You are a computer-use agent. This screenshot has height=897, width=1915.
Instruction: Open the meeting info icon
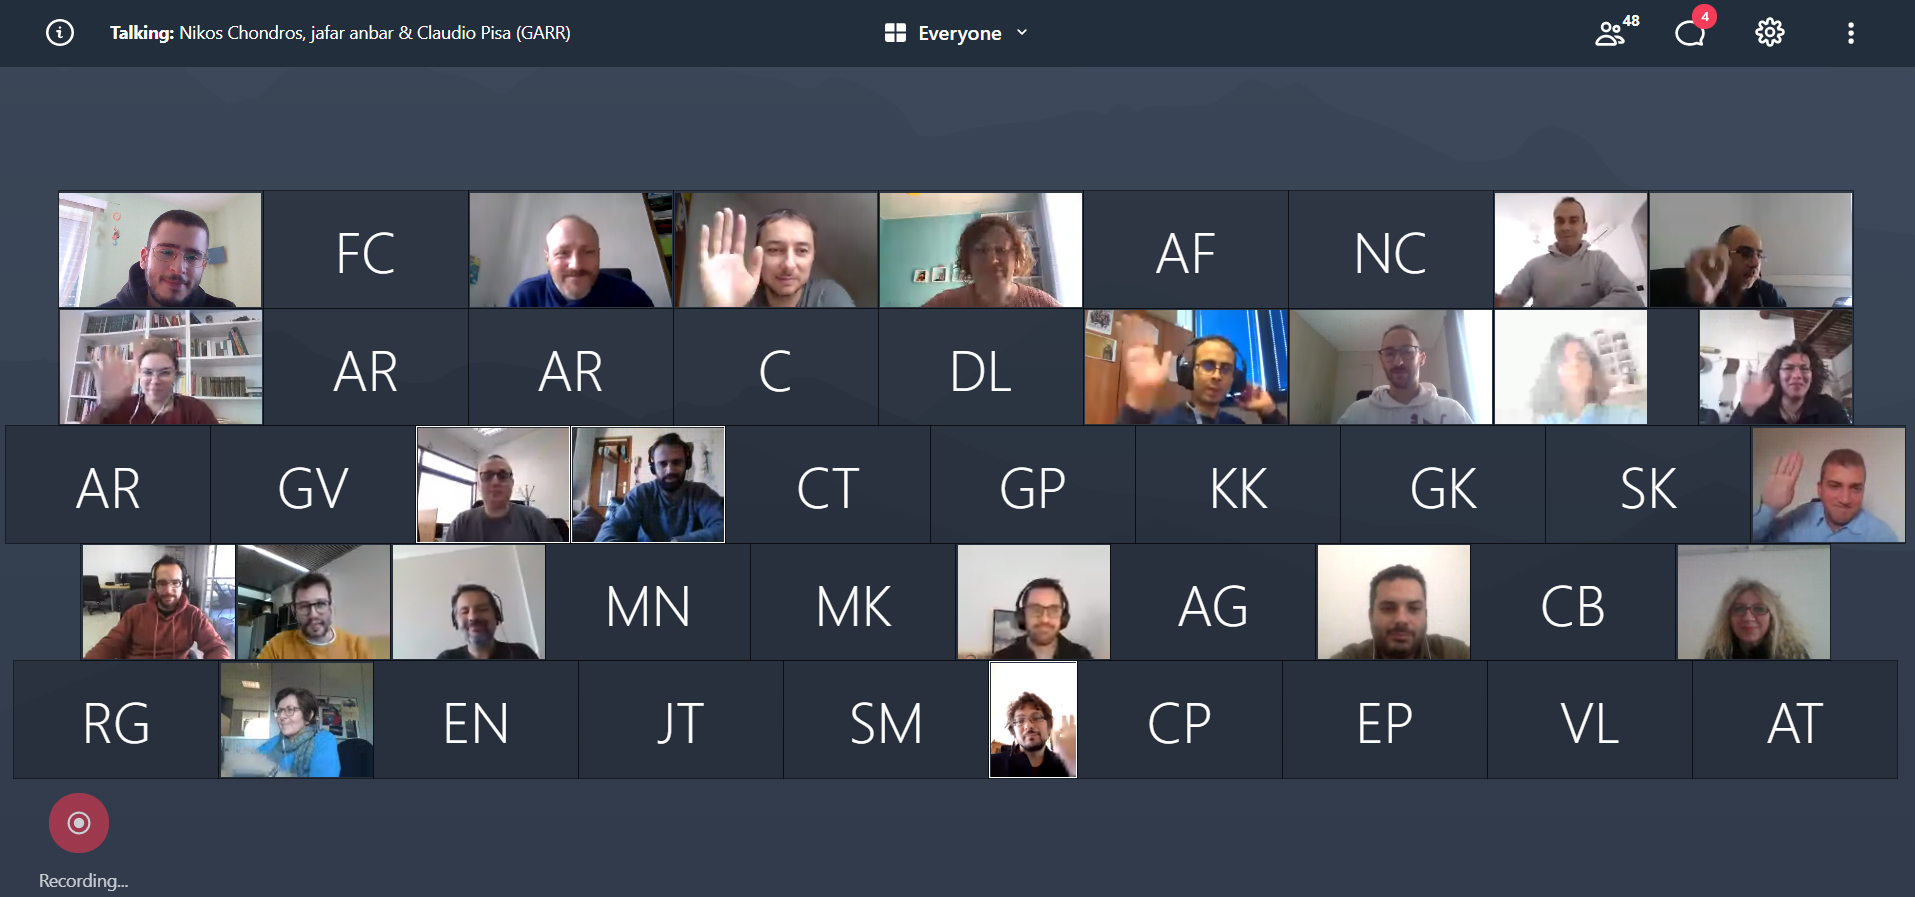coord(60,33)
